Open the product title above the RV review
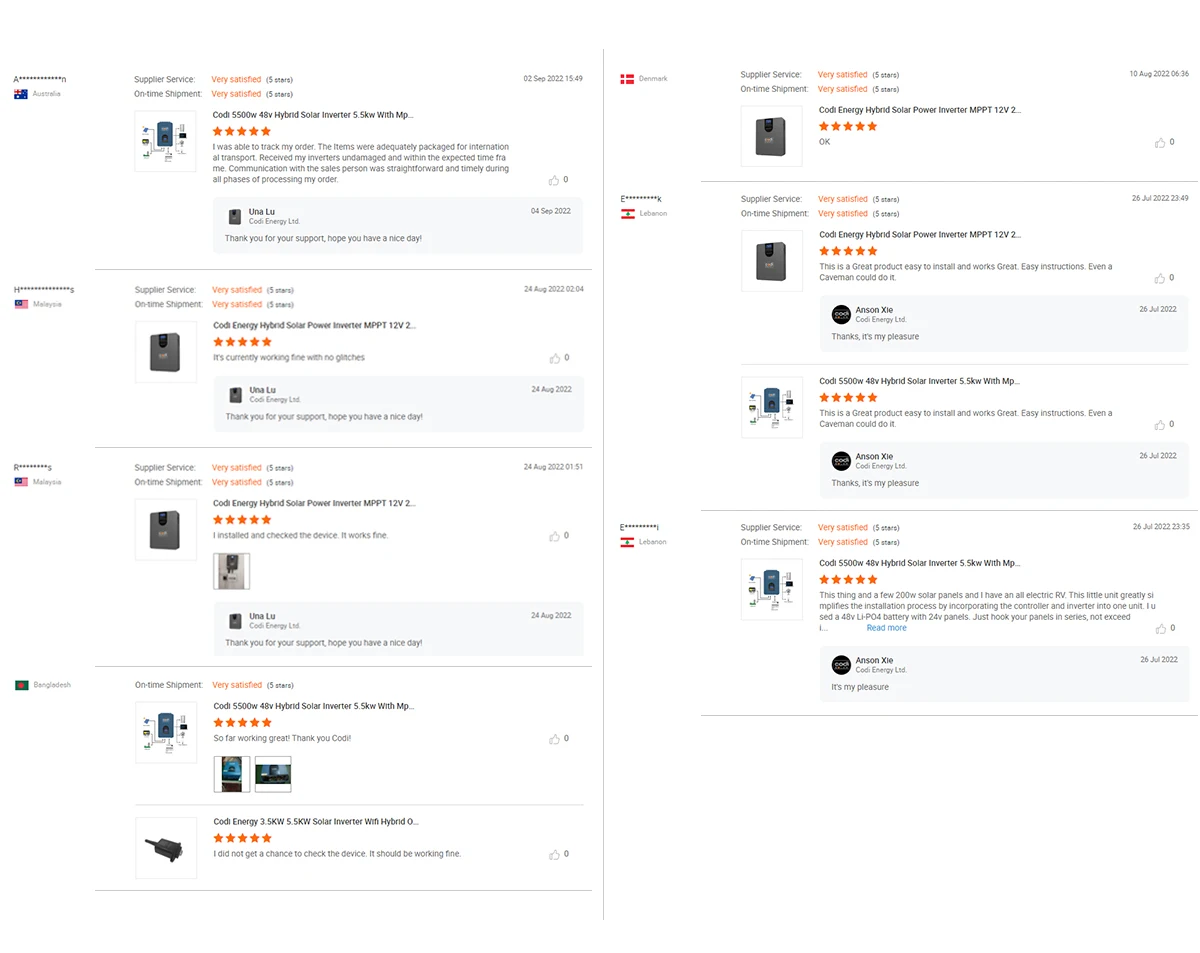Viewport: 1200px width, 953px height. [x=919, y=563]
